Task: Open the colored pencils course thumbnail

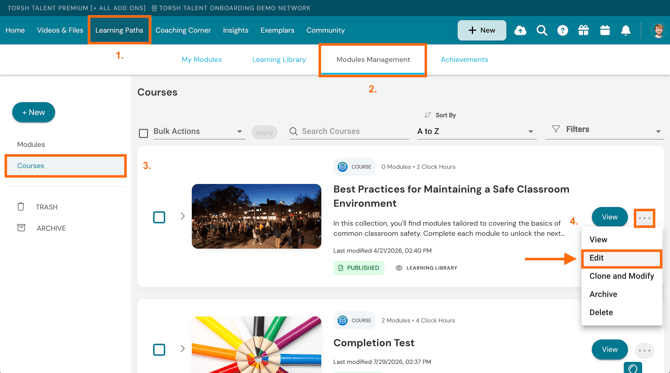Action: (256, 344)
